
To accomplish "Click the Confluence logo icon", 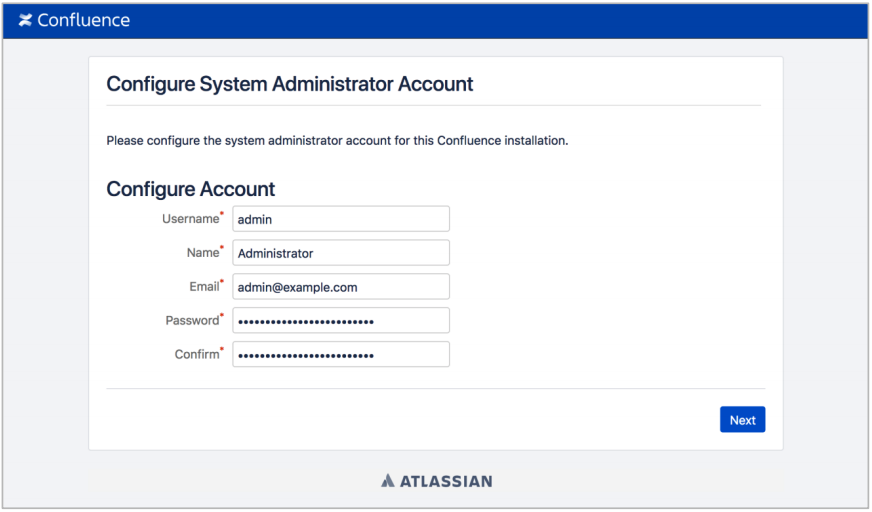I will [25, 21].
